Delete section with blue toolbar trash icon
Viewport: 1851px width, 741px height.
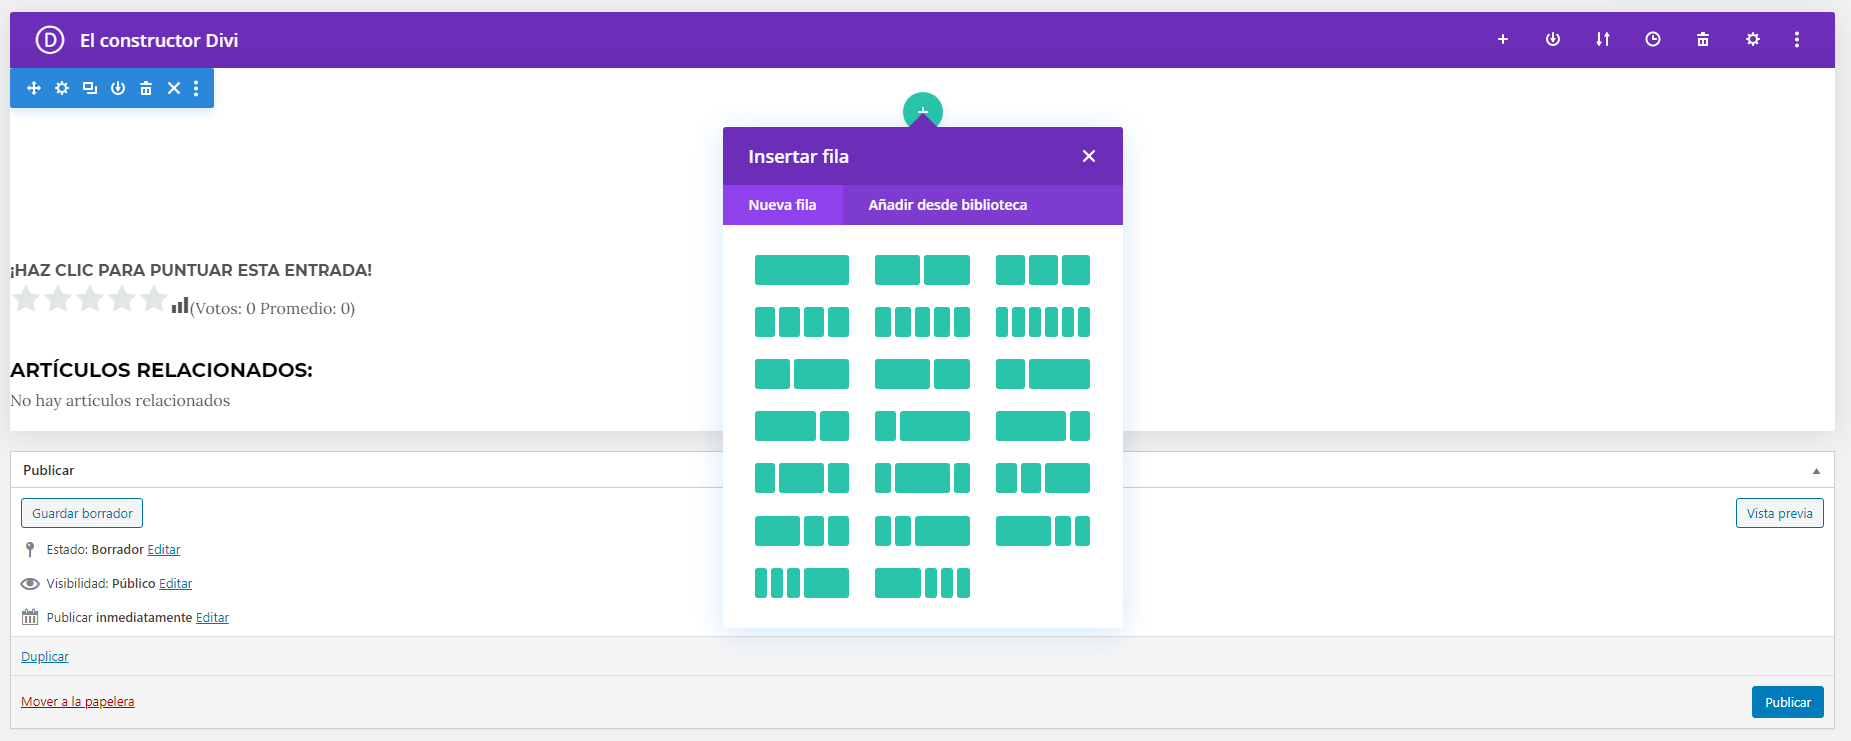(x=146, y=88)
